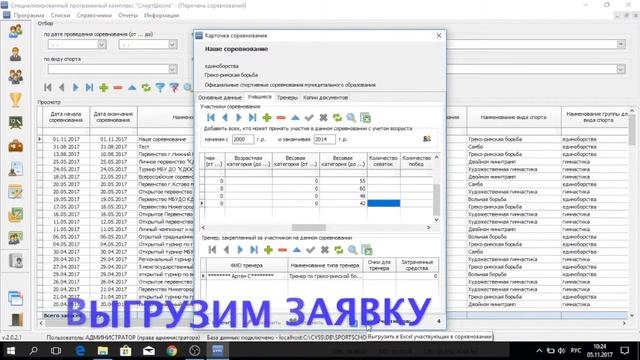640x360 pixels.
Task: Remove the trainer with red minus icon
Action: tap(282, 250)
